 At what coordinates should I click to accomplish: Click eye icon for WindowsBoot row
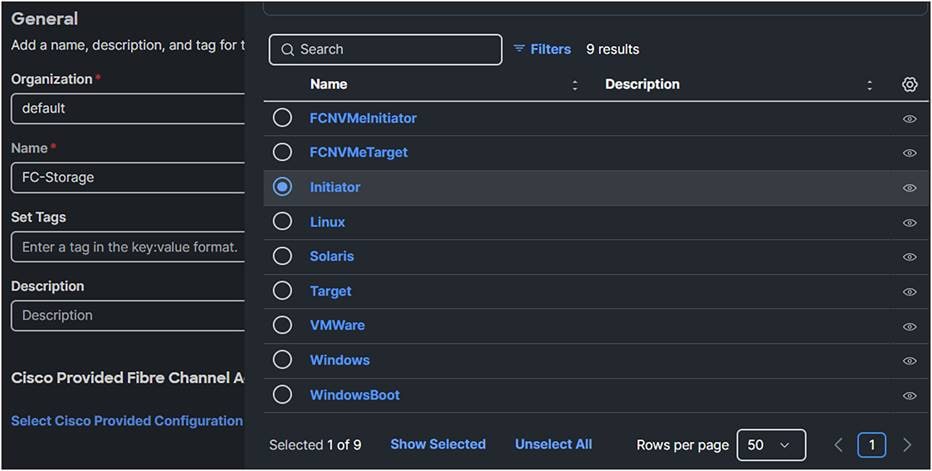click(909, 396)
